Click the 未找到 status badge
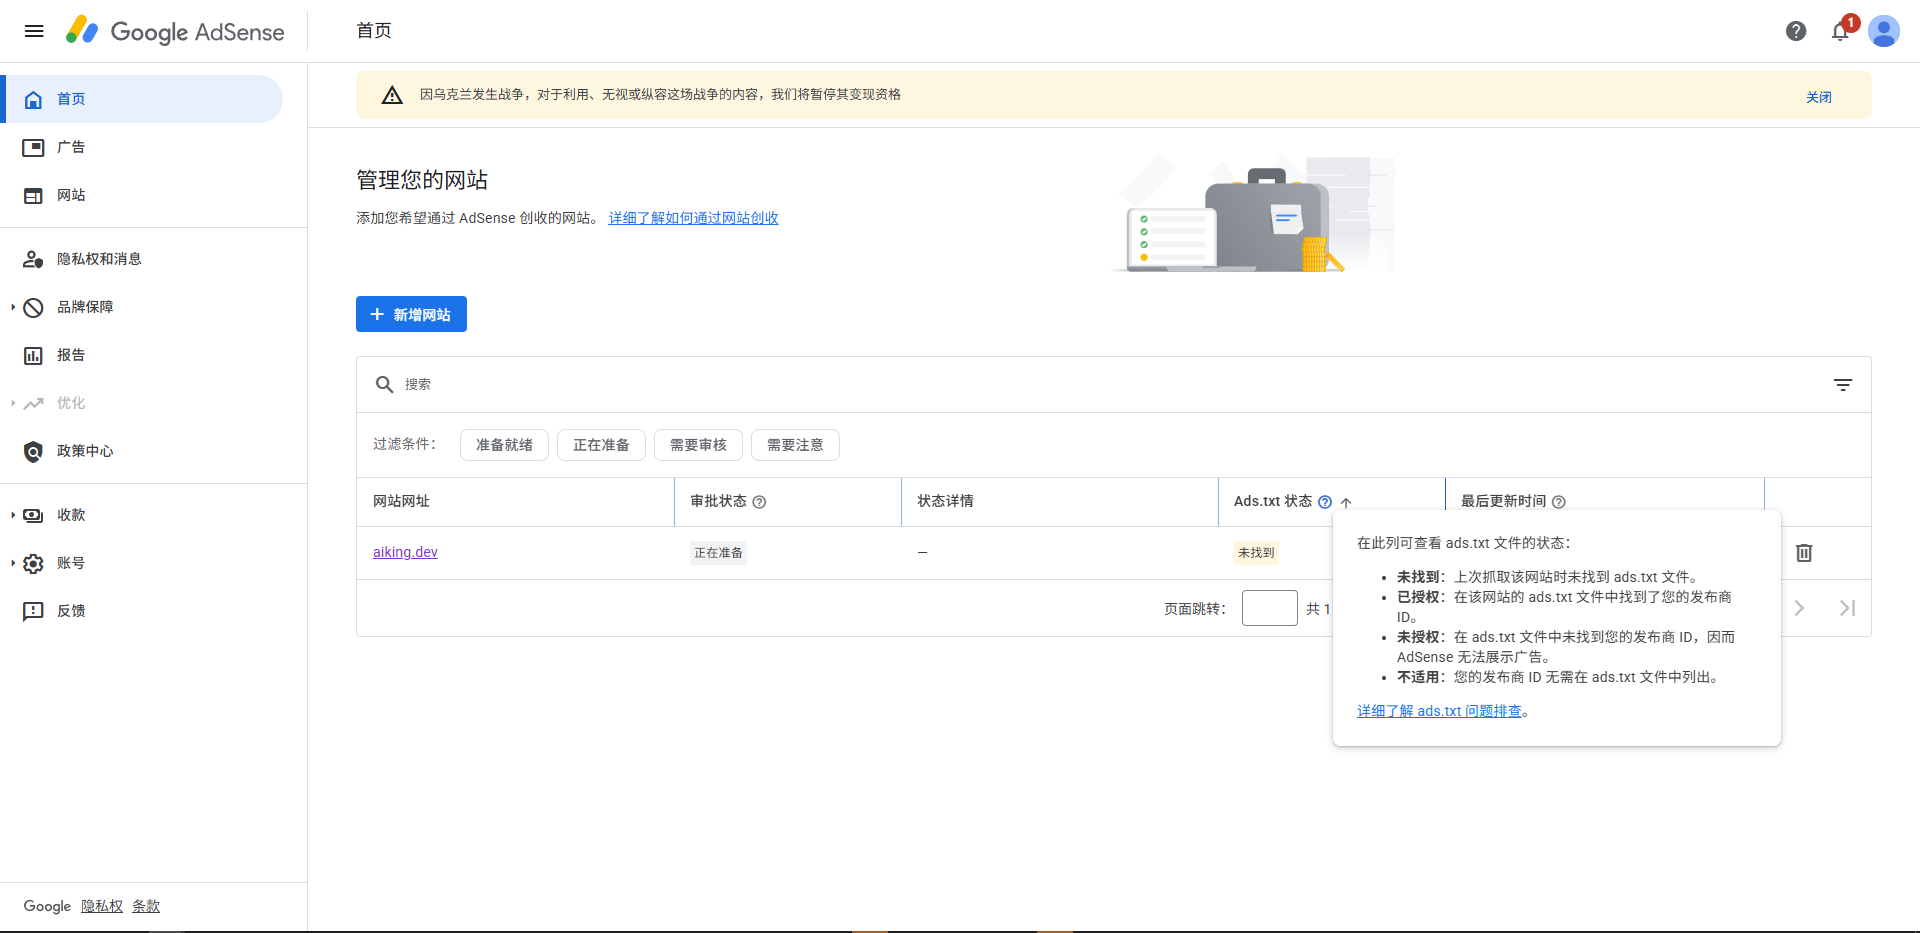 tap(1256, 553)
